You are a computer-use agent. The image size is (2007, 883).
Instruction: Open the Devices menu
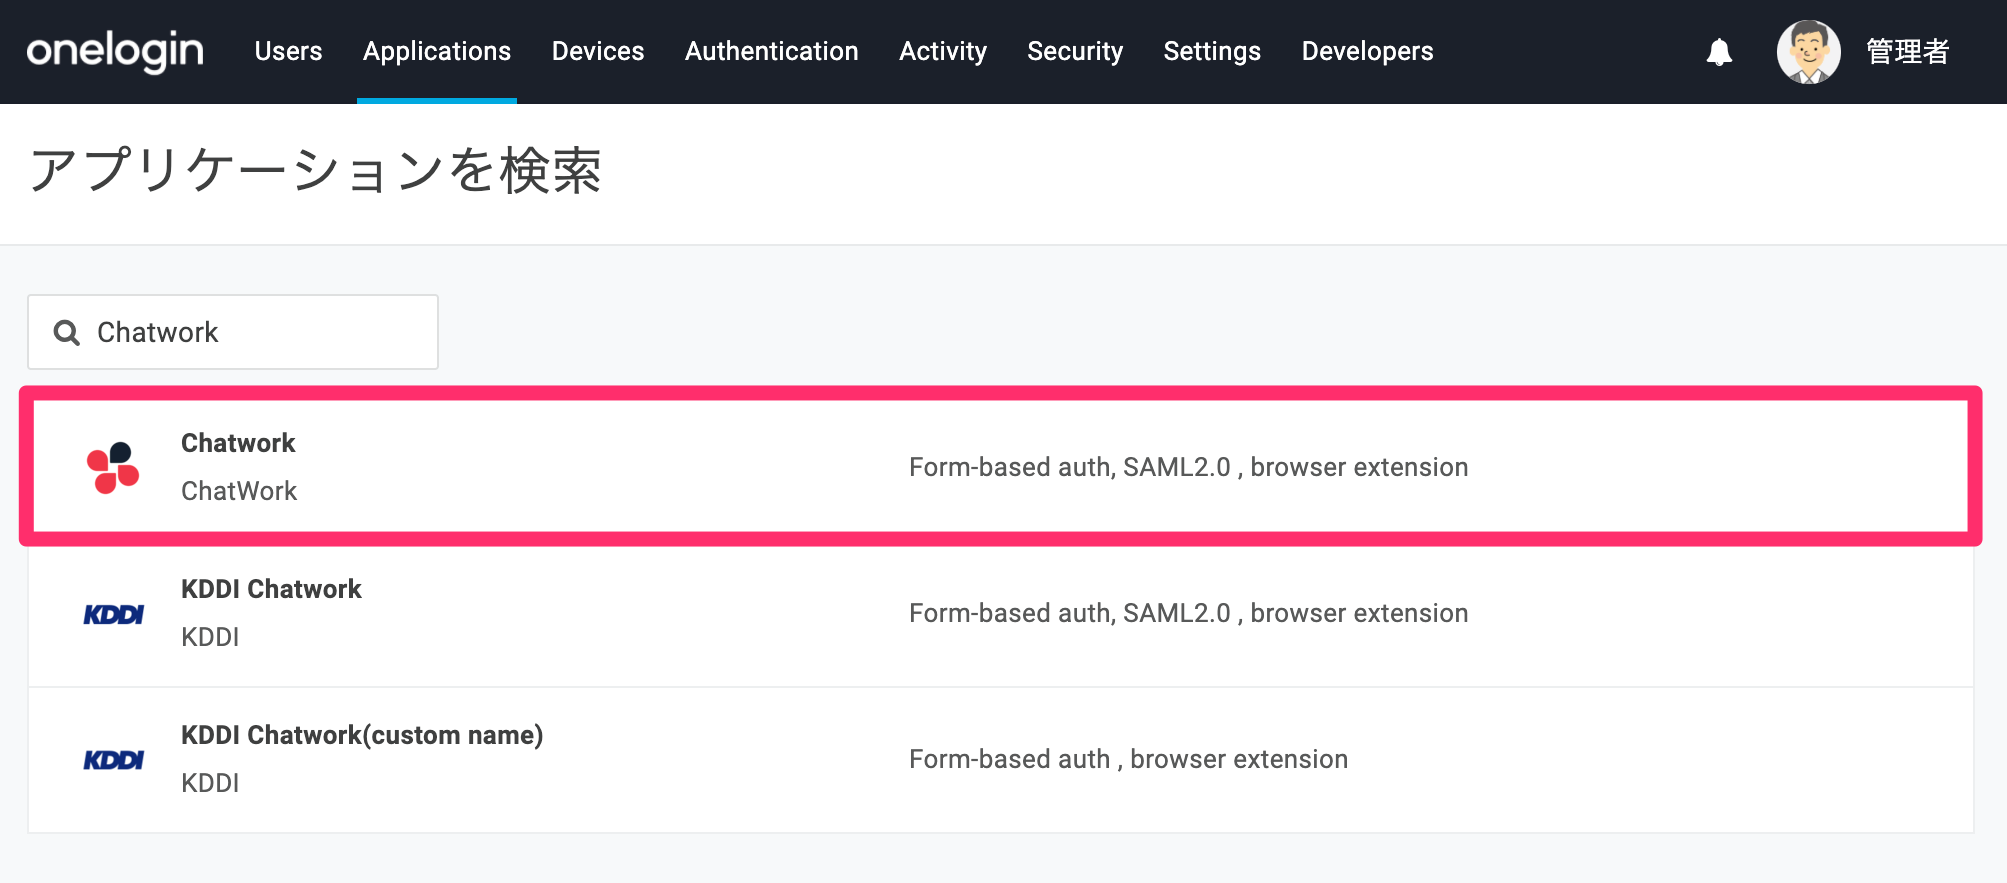click(x=598, y=51)
